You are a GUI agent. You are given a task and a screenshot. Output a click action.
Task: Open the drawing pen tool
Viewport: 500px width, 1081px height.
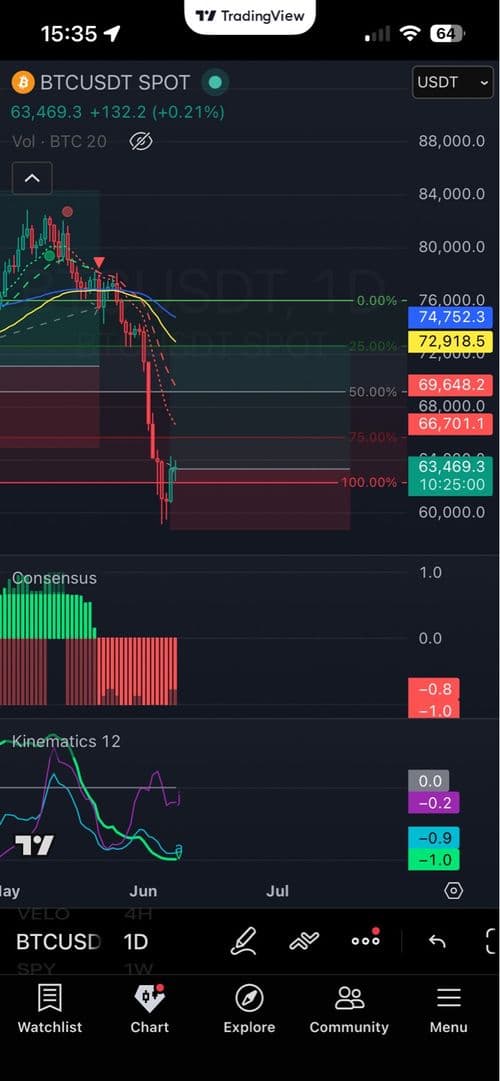tap(244, 941)
